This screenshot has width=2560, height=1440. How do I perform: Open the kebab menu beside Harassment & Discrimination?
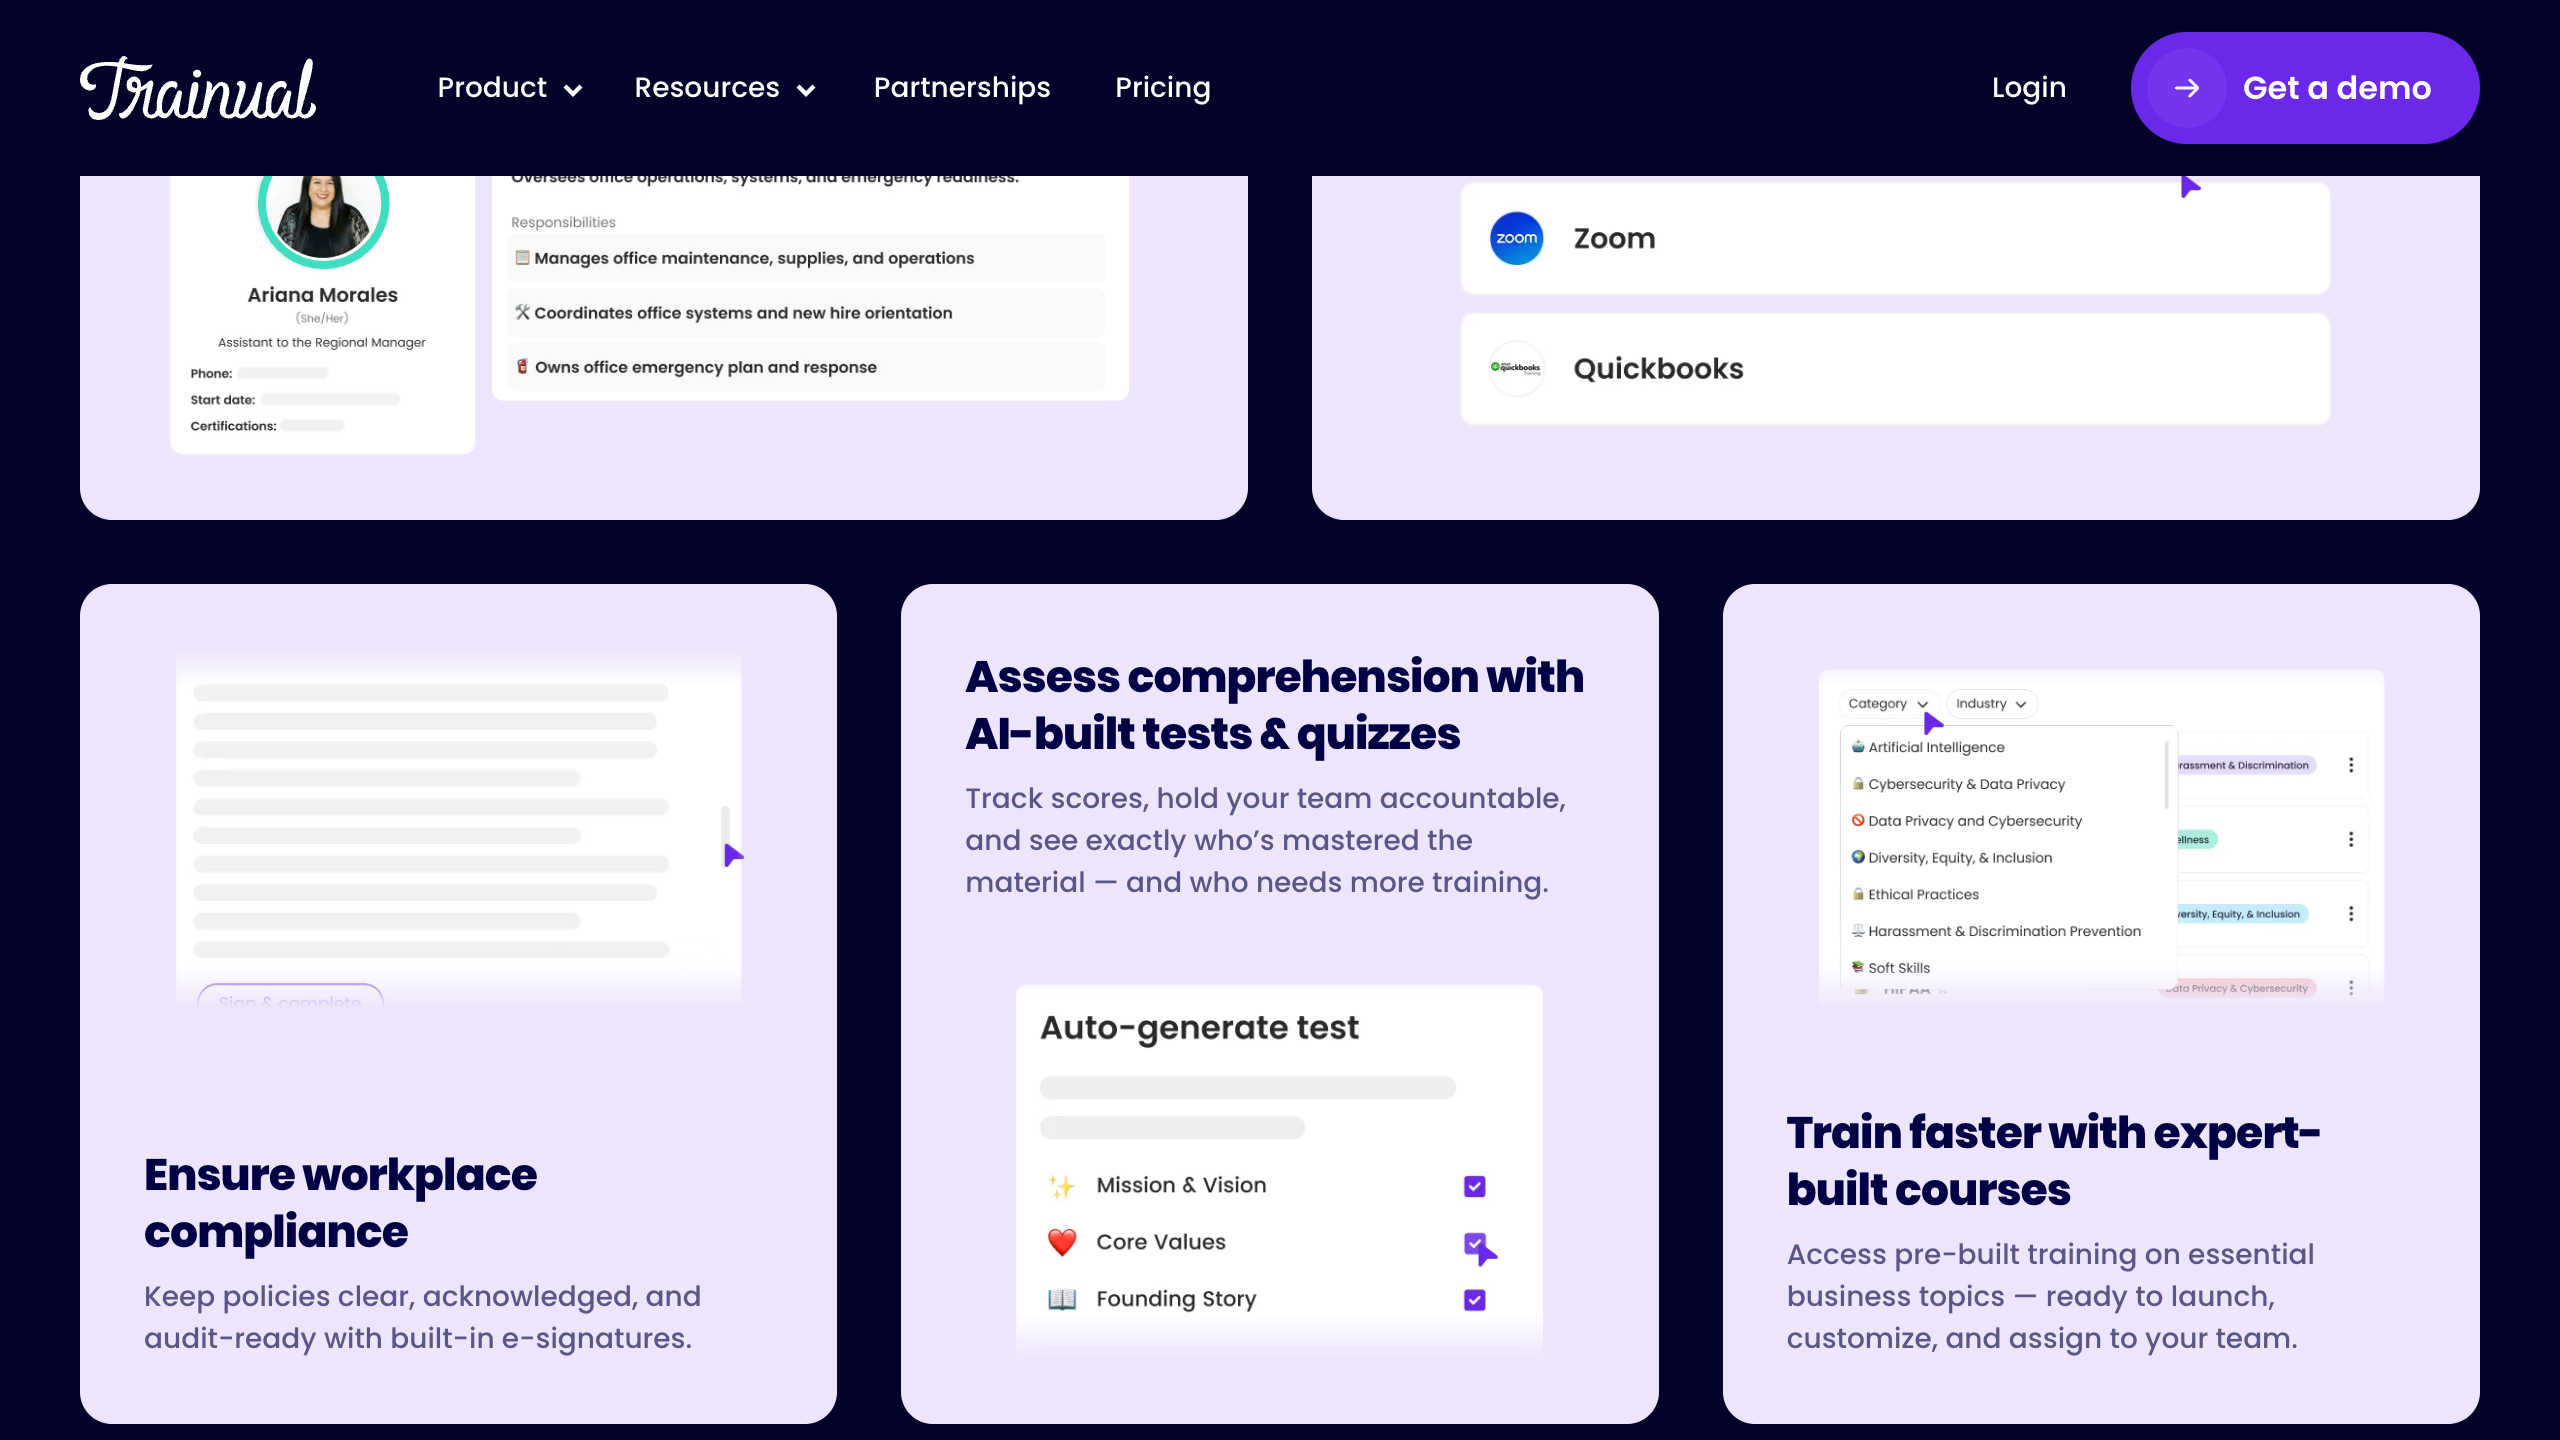[2352, 764]
